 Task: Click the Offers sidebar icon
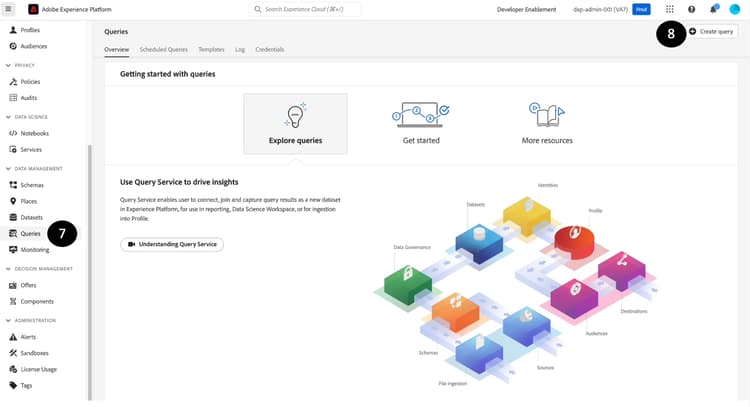(x=13, y=285)
